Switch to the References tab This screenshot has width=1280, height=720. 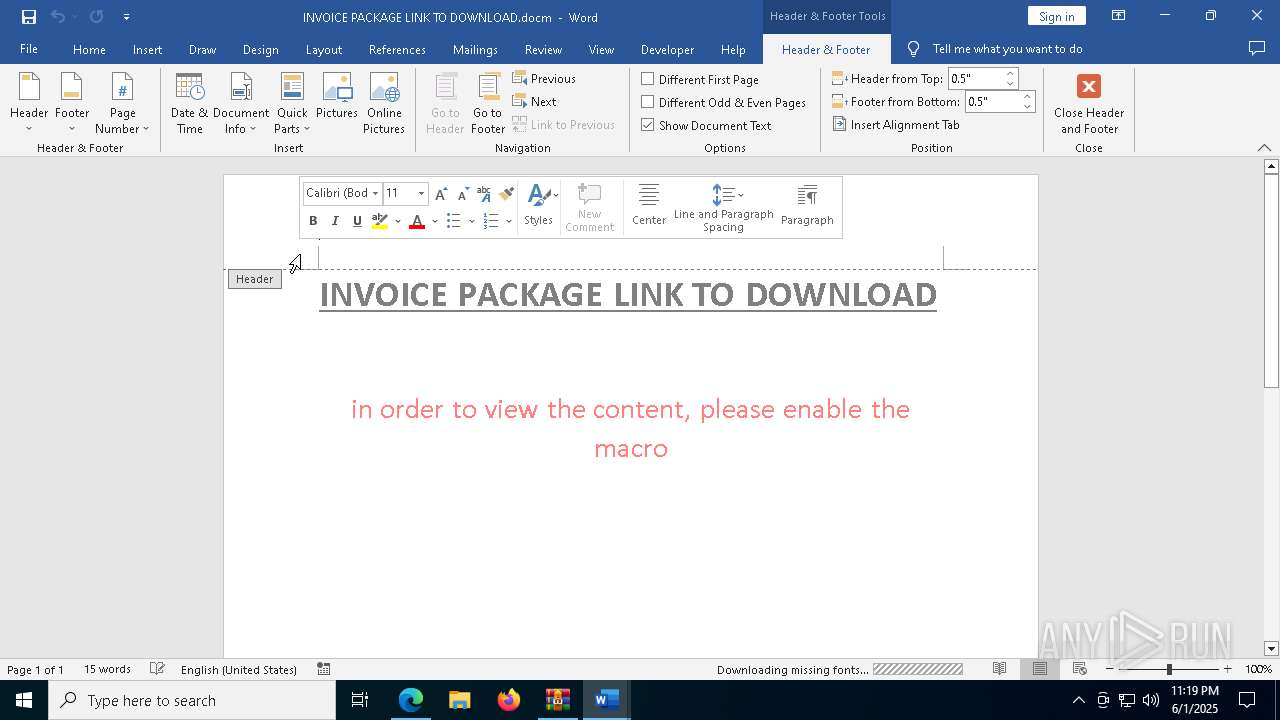[397, 49]
